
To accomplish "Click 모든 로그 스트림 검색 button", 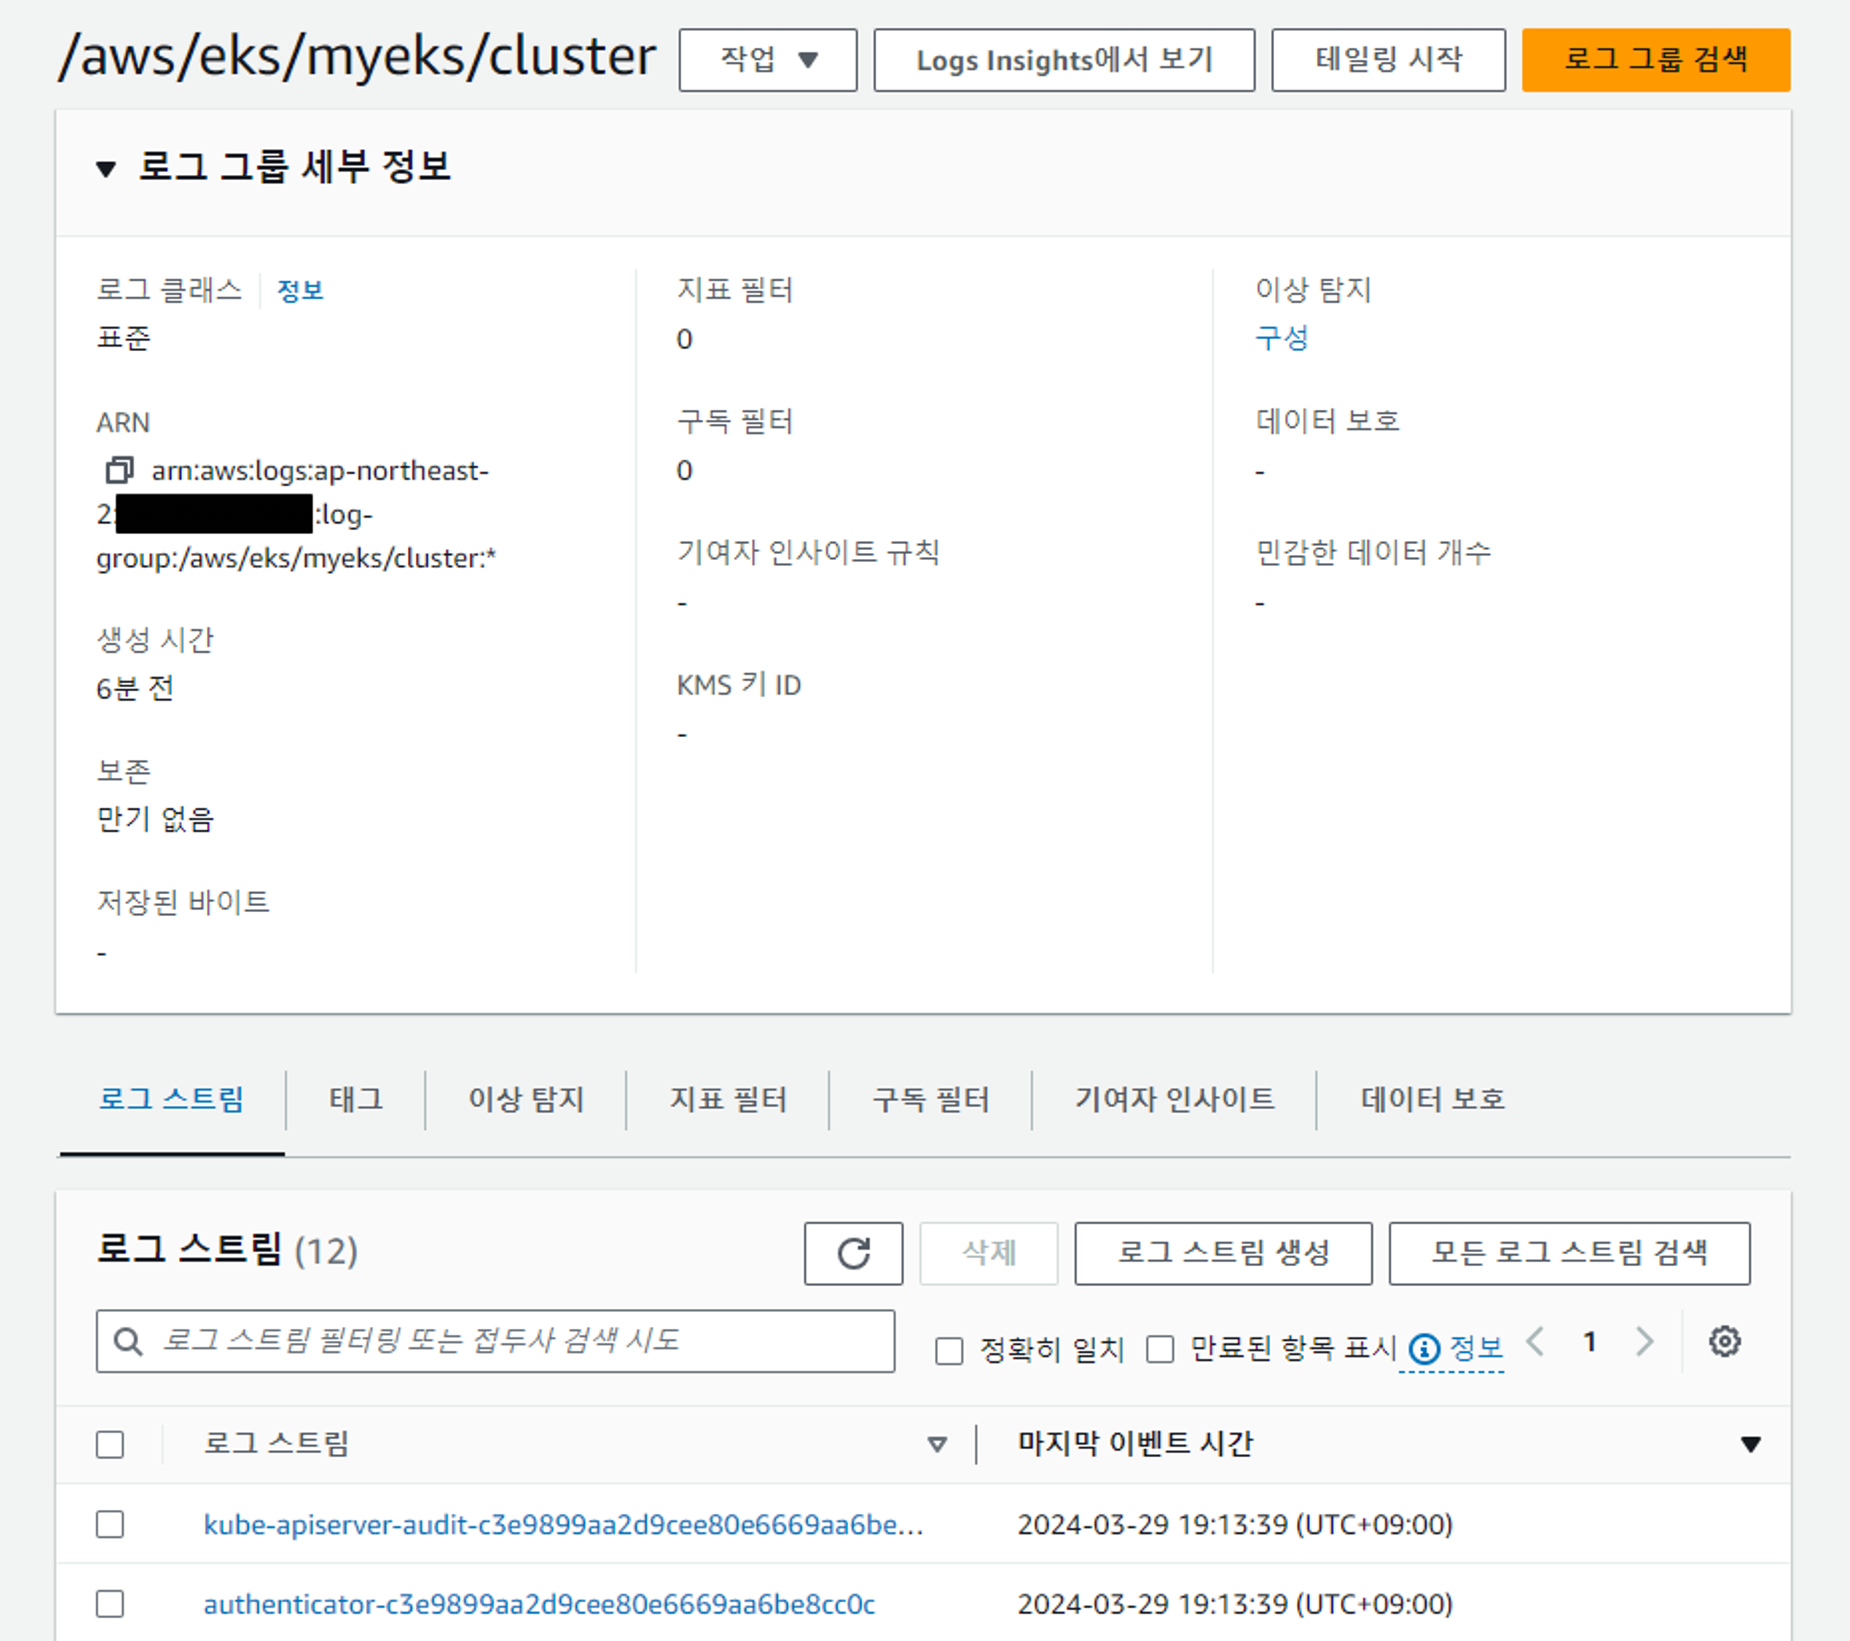I will [1569, 1253].
